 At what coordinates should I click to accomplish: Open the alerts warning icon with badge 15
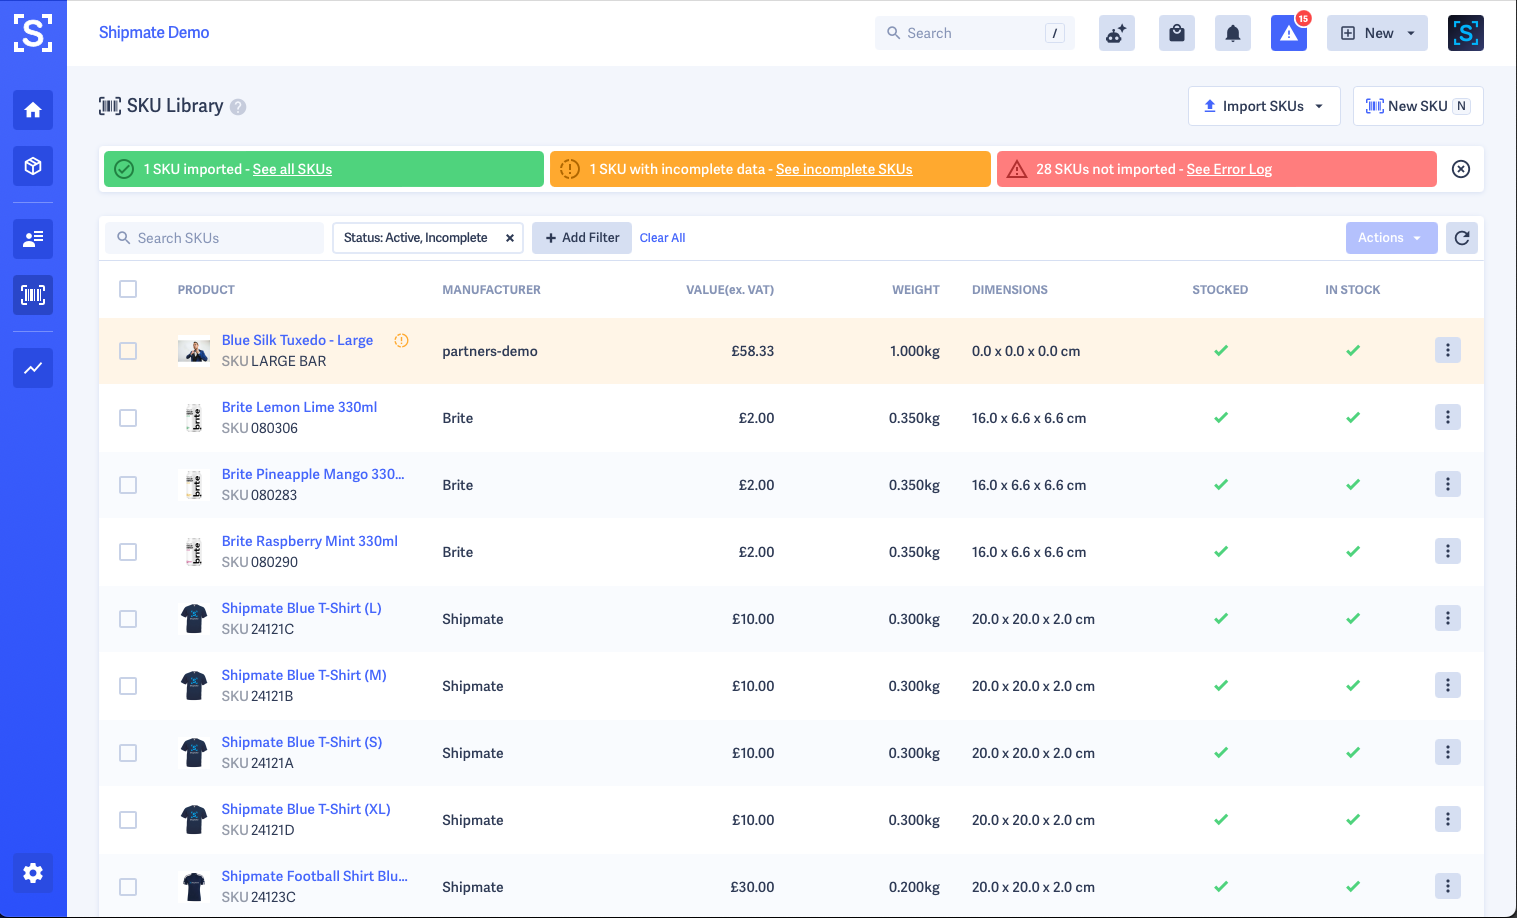tap(1289, 33)
